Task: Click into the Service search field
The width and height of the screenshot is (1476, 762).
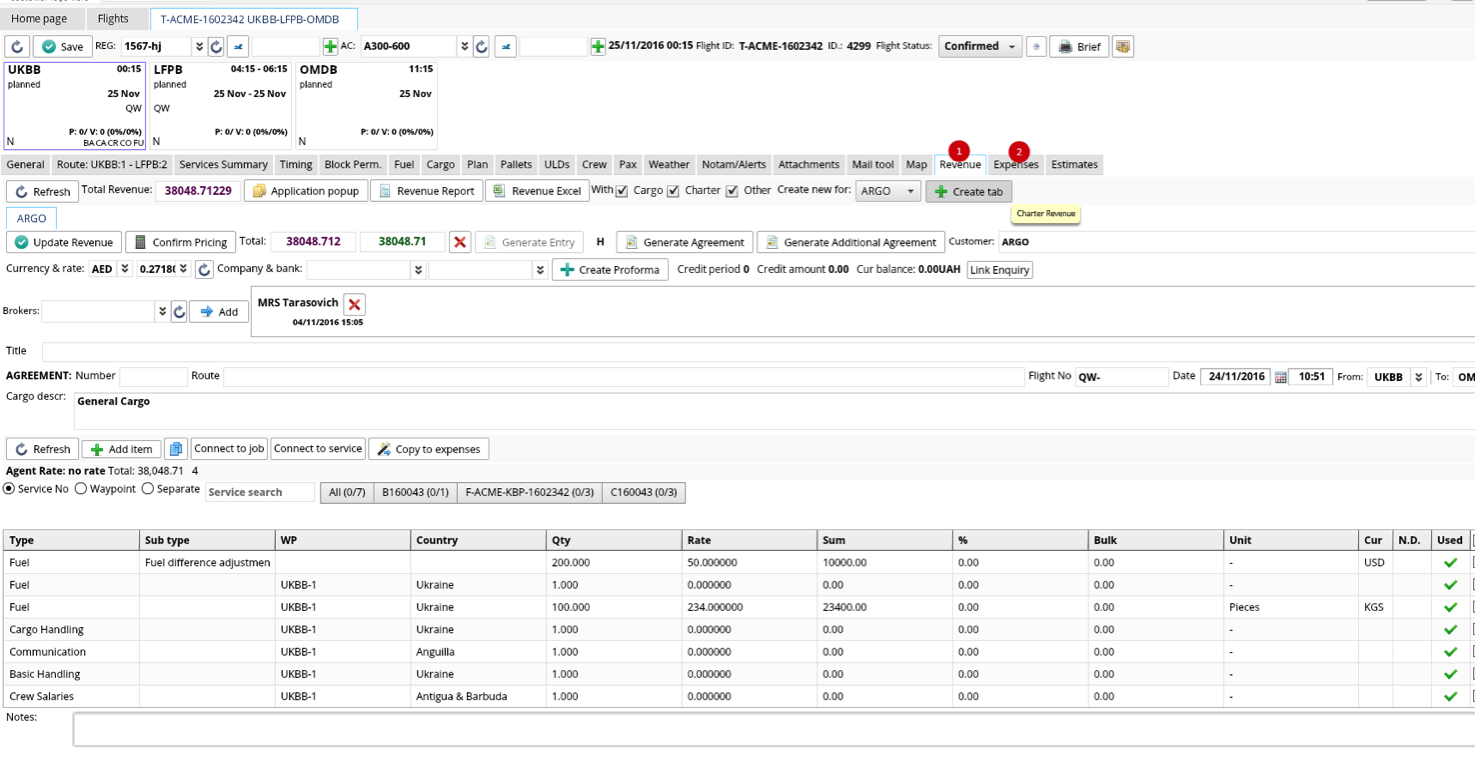Action: [x=260, y=492]
